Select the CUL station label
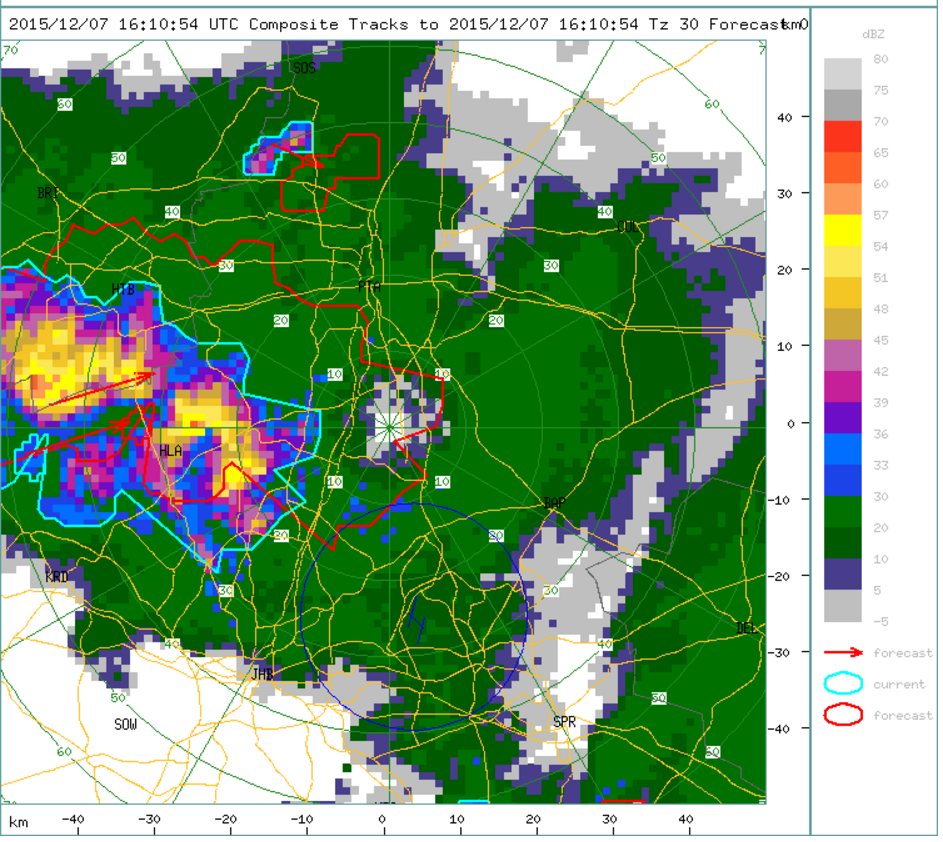 (630, 228)
